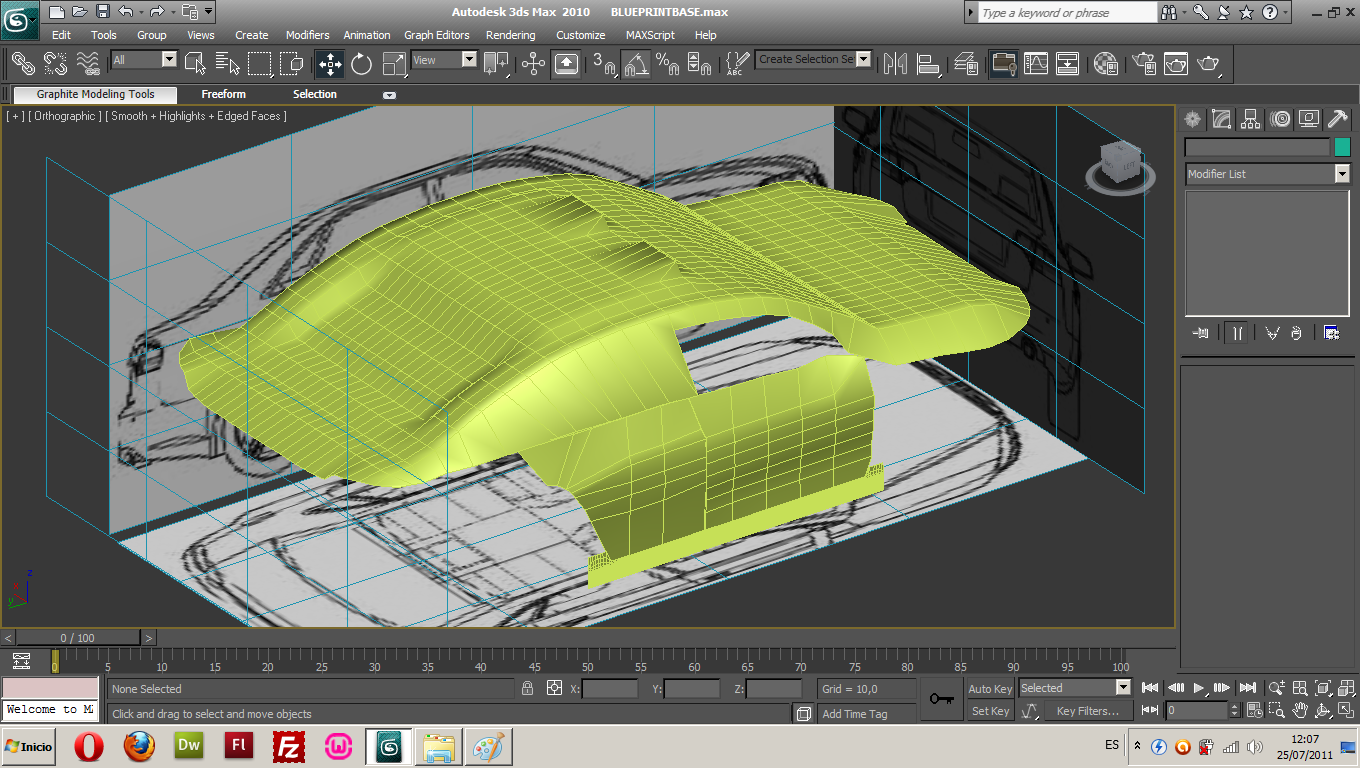Toggle Auto Key animation mode

click(990, 688)
